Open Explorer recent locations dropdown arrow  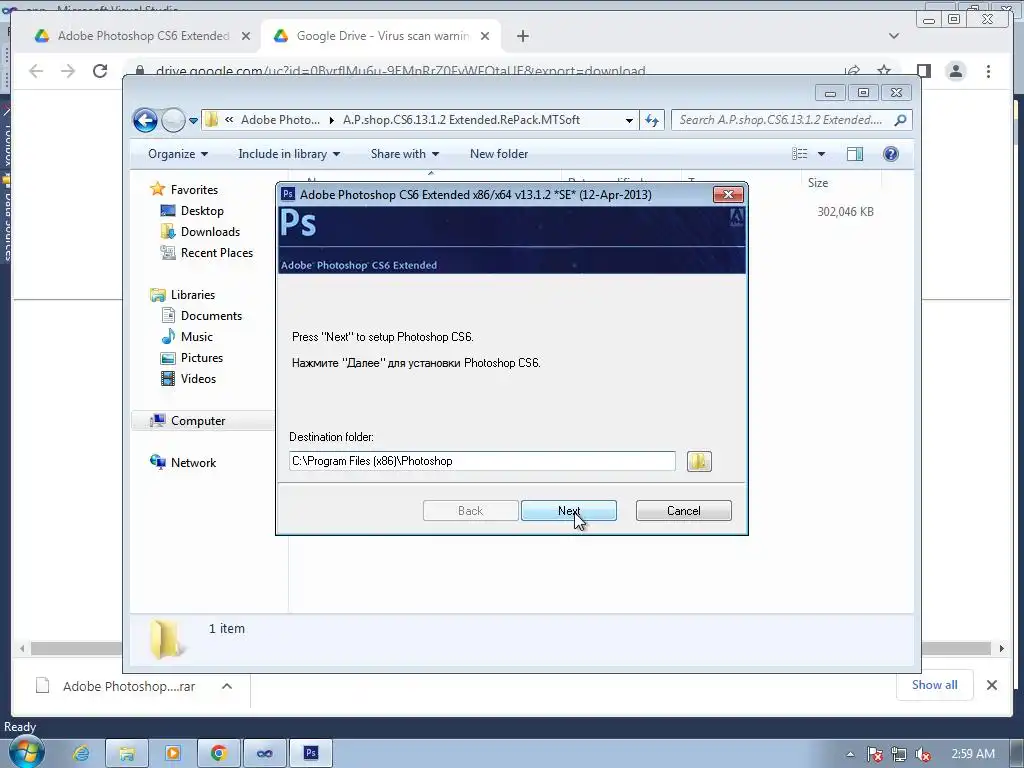[x=193, y=121]
